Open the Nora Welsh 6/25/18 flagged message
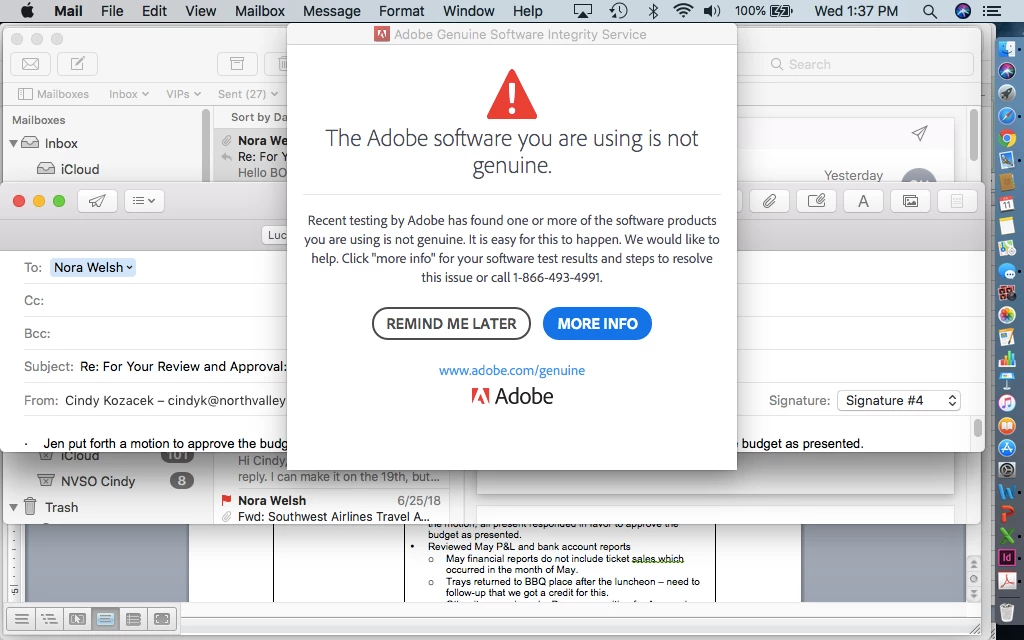 (332, 508)
